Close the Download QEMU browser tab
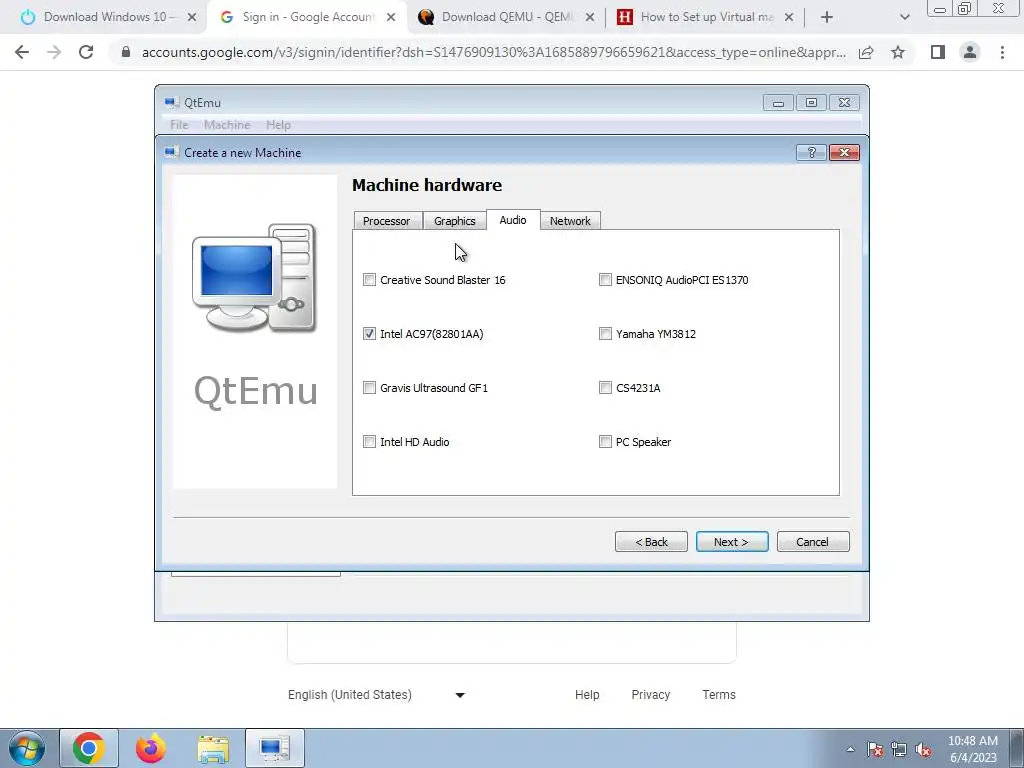Screen dimensions: 1024x768 click(x=590, y=18)
